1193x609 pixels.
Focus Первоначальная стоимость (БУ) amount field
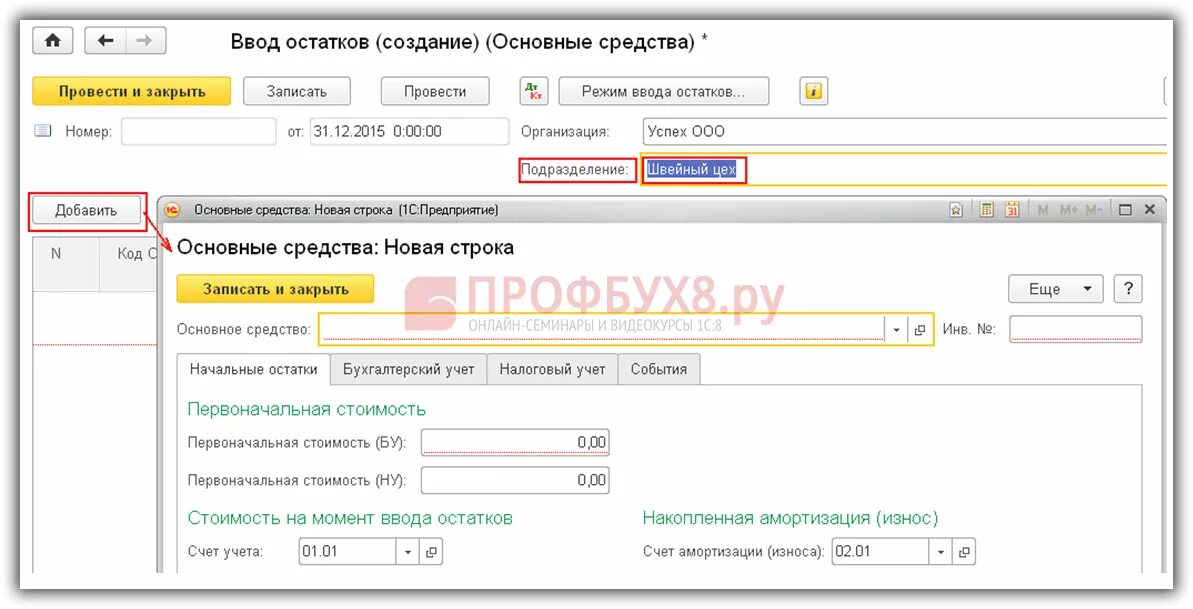coord(515,442)
